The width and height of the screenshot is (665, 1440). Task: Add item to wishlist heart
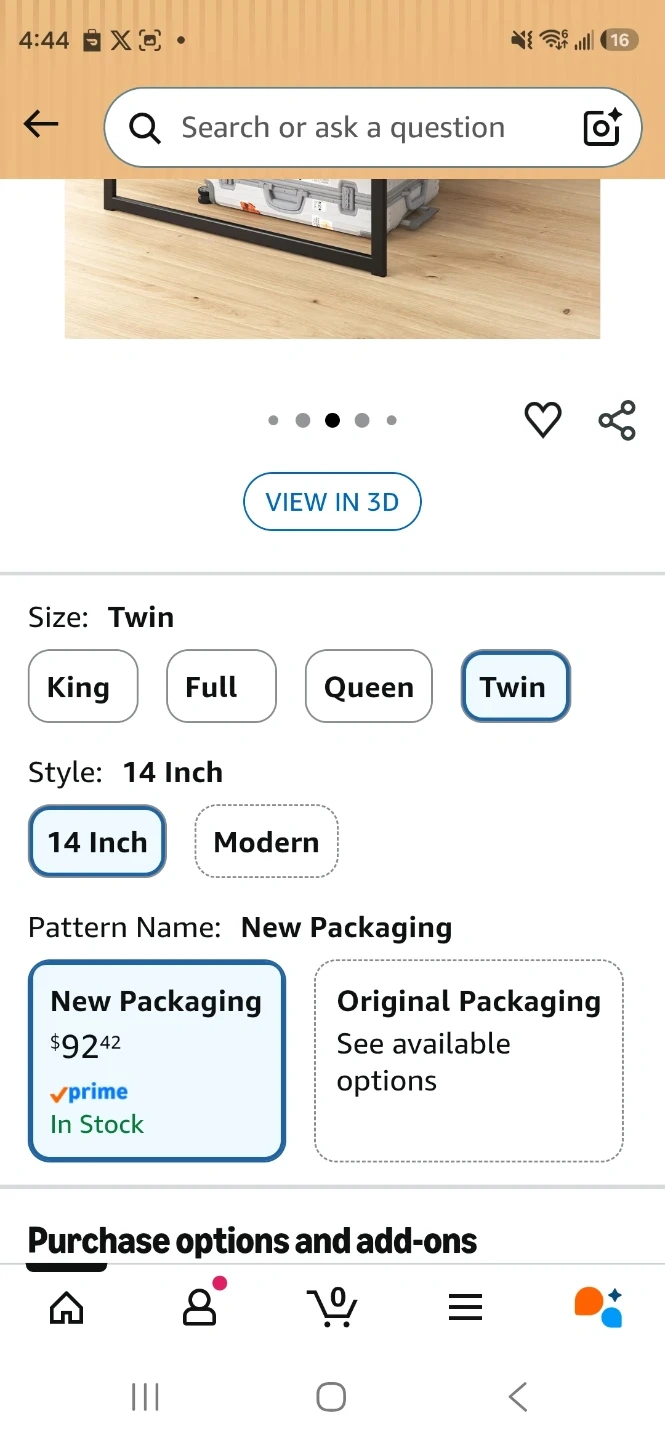(543, 420)
